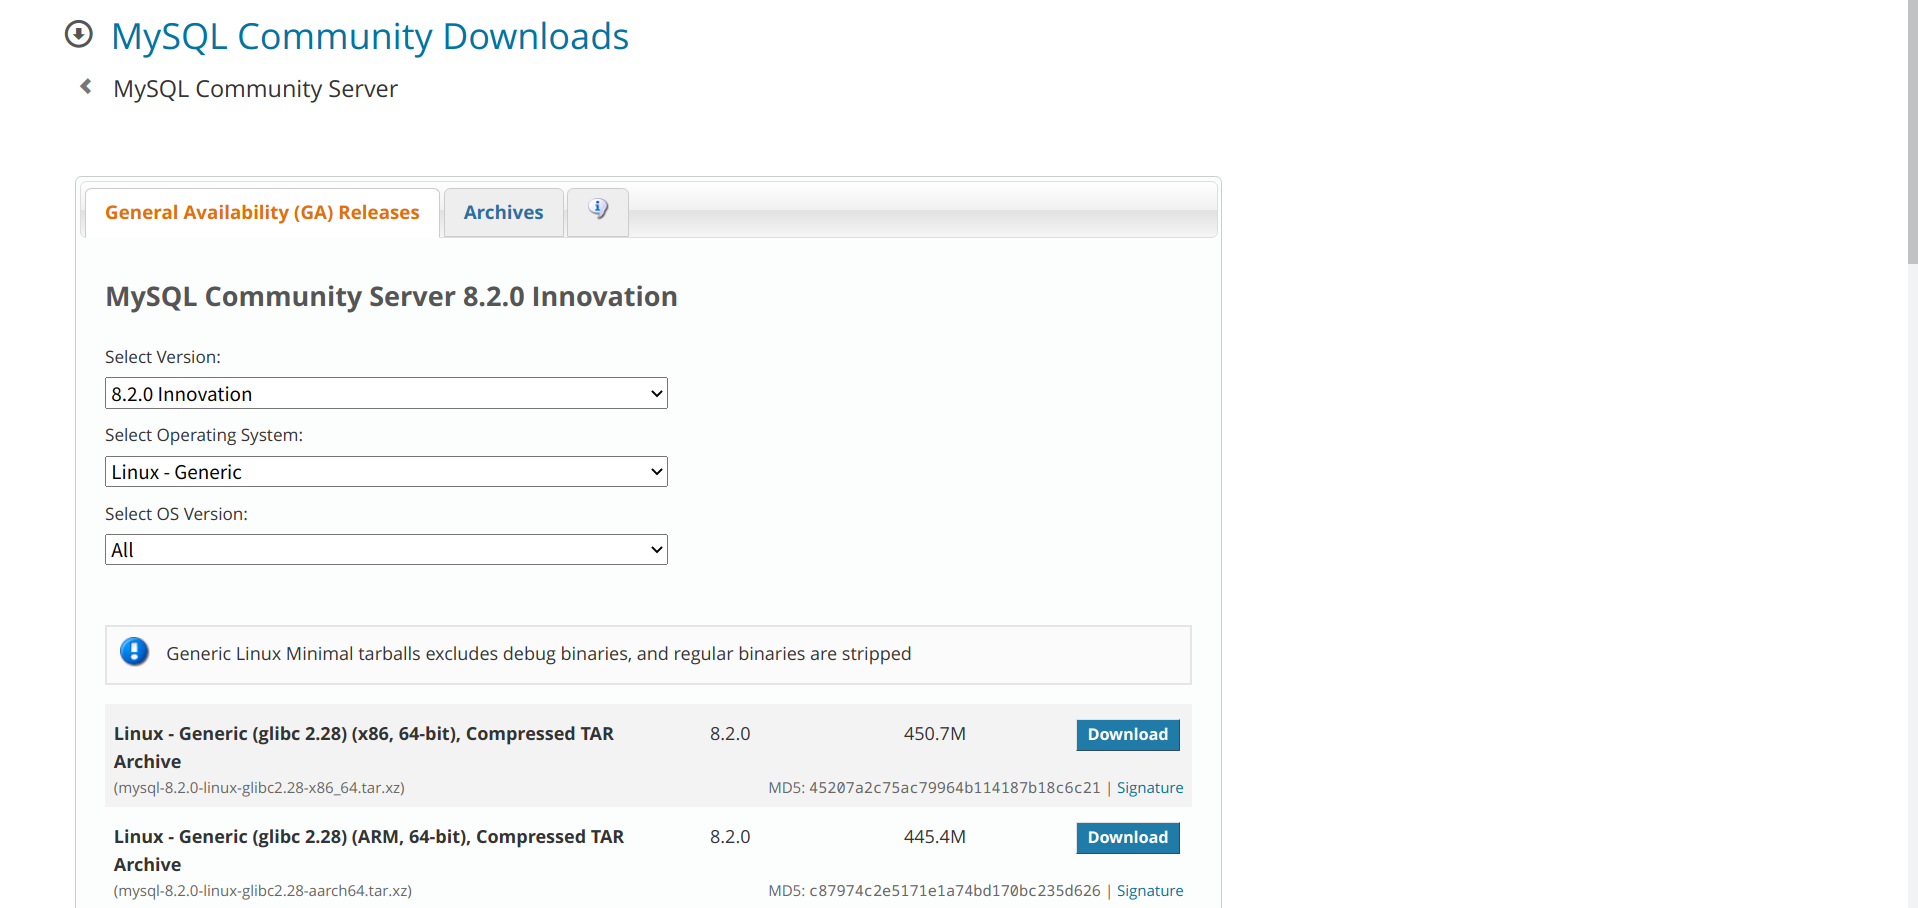Screen dimensions: 1918x908
Task: Click the x86, 64-bit Compressed TAR Archive title
Action: [364, 747]
